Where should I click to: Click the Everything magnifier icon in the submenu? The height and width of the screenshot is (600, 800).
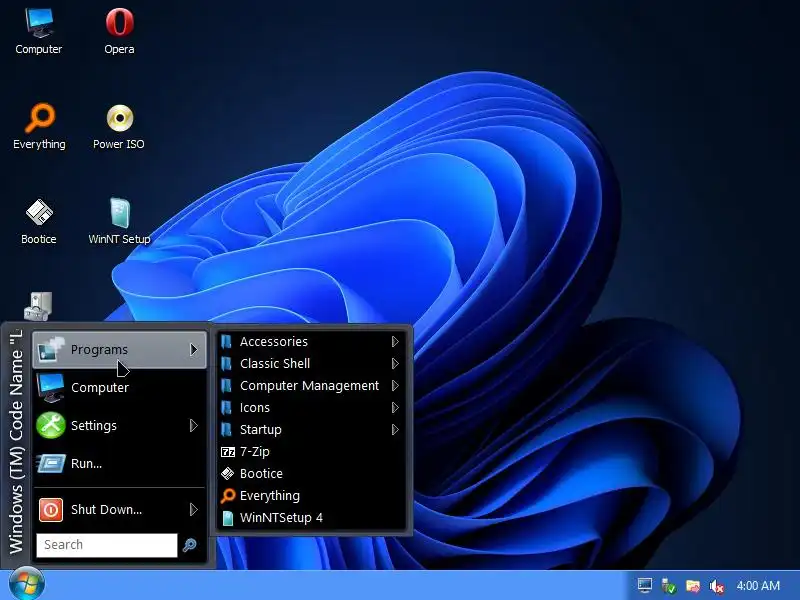point(228,495)
